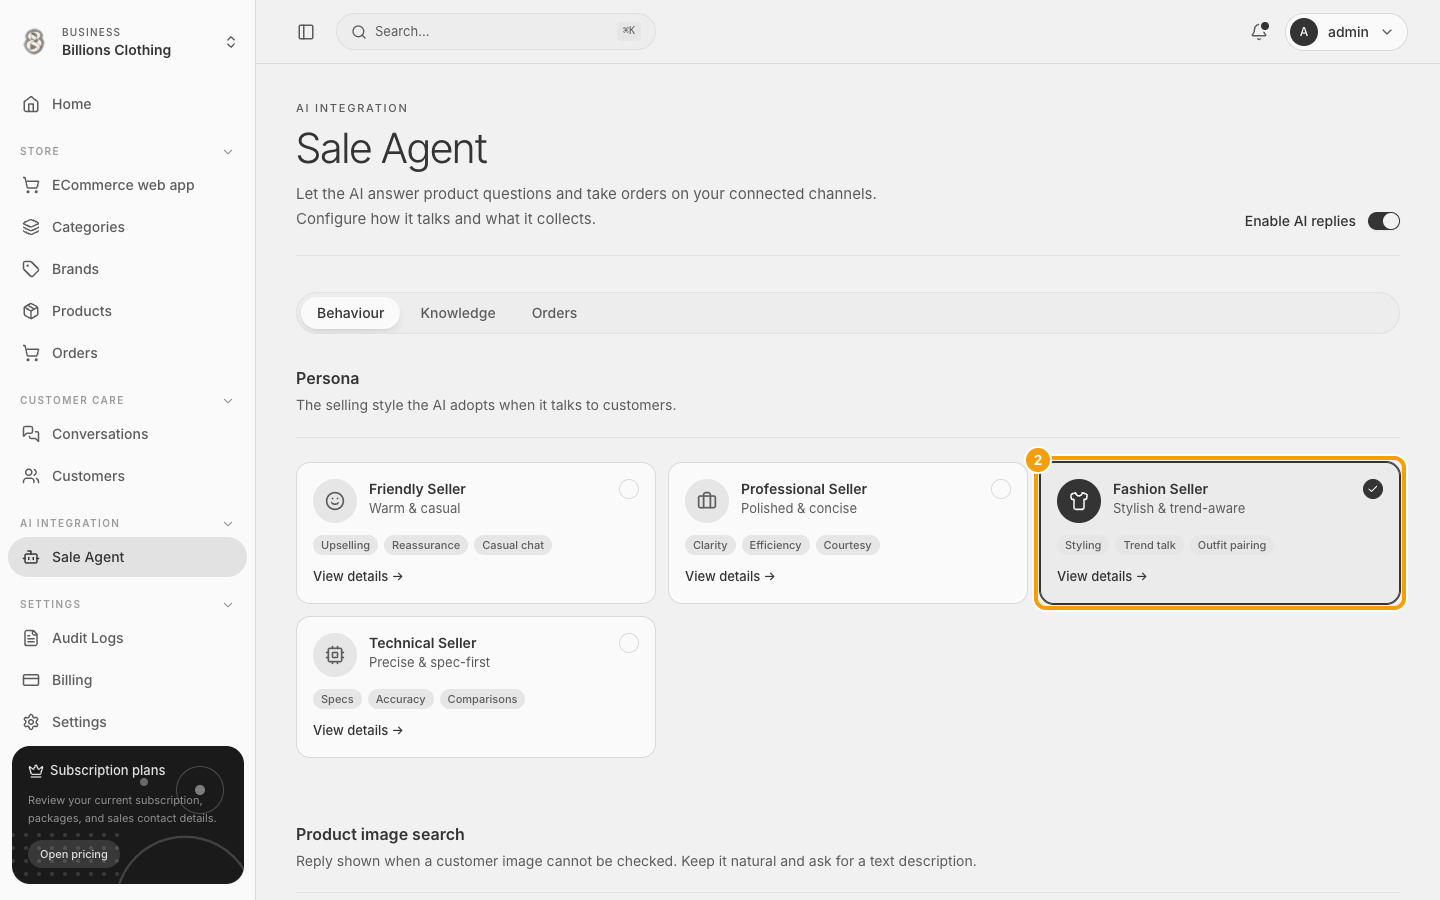This screenshot has height=900, width=1440.
Task: Click the Conversations chat icon
Action: [31, 434]
